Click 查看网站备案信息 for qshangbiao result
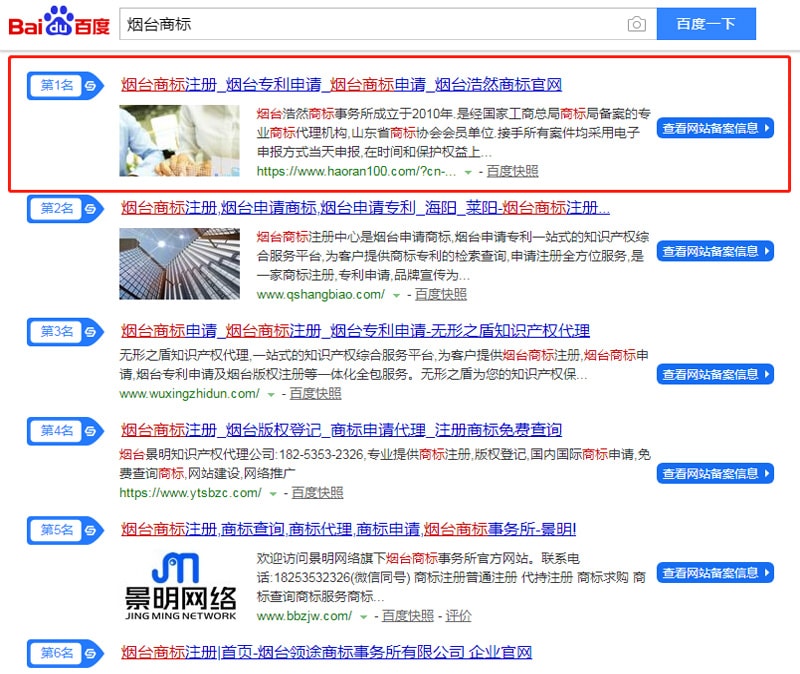Image resolution: width=800 pixels, height=674 pixels. [x=715, y=251]
